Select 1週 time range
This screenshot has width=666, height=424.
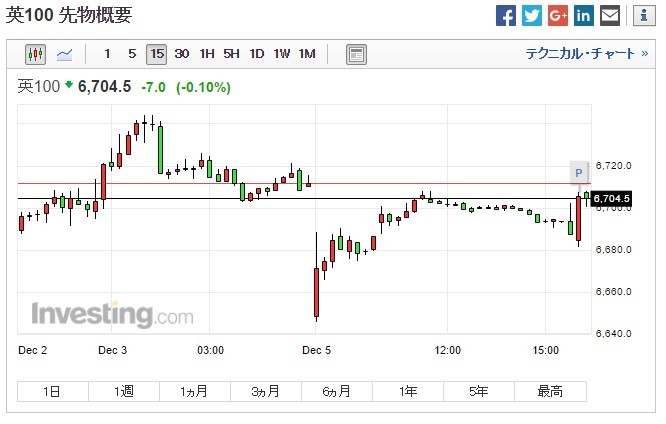(x=124, y=391)
